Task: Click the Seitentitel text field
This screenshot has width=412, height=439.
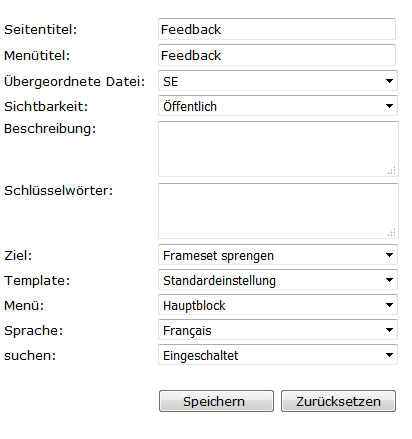Action: 277,29
